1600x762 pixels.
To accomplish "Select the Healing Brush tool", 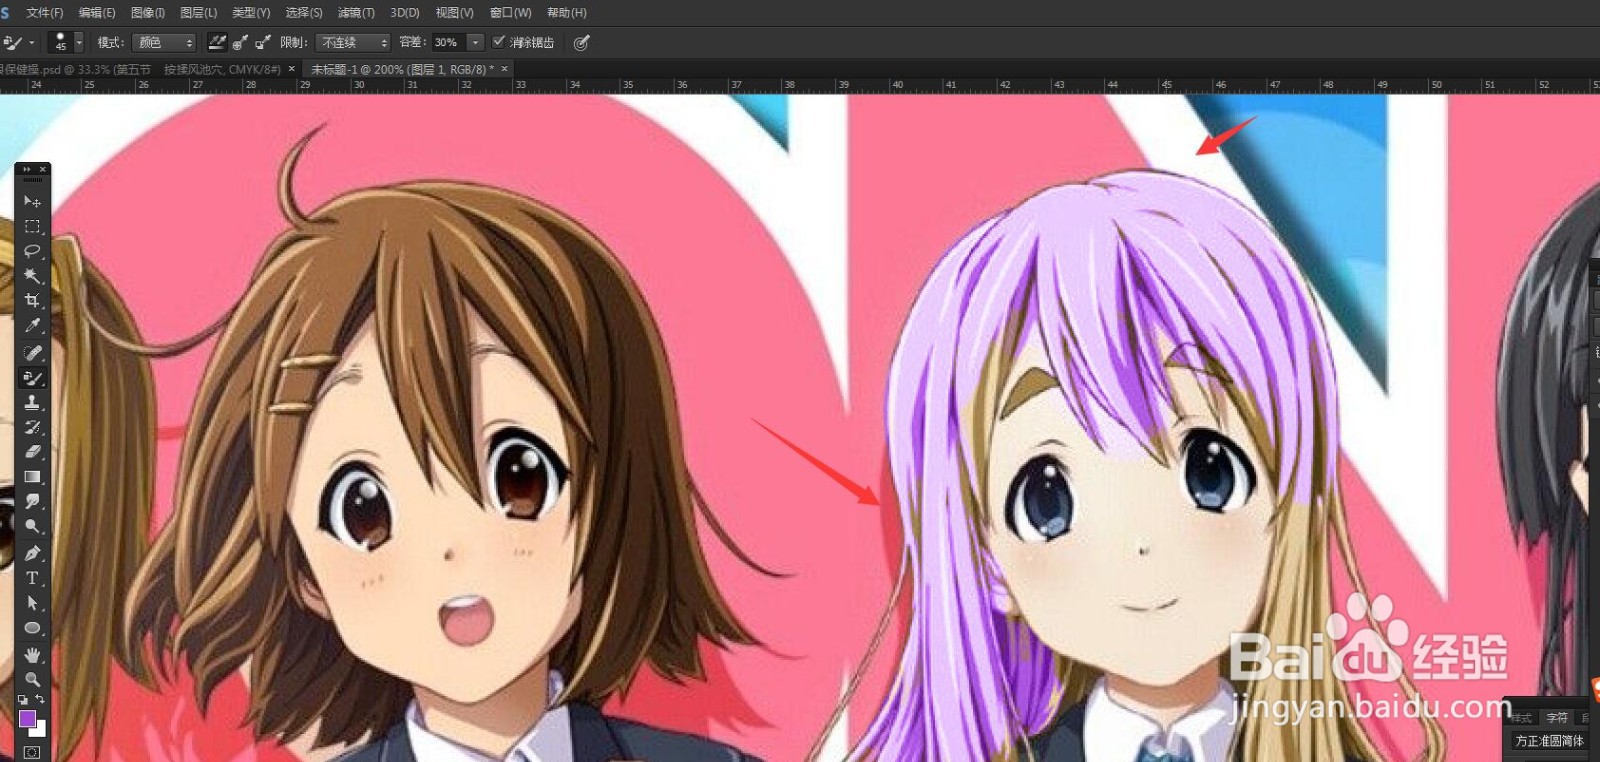I will coord(32,353).
